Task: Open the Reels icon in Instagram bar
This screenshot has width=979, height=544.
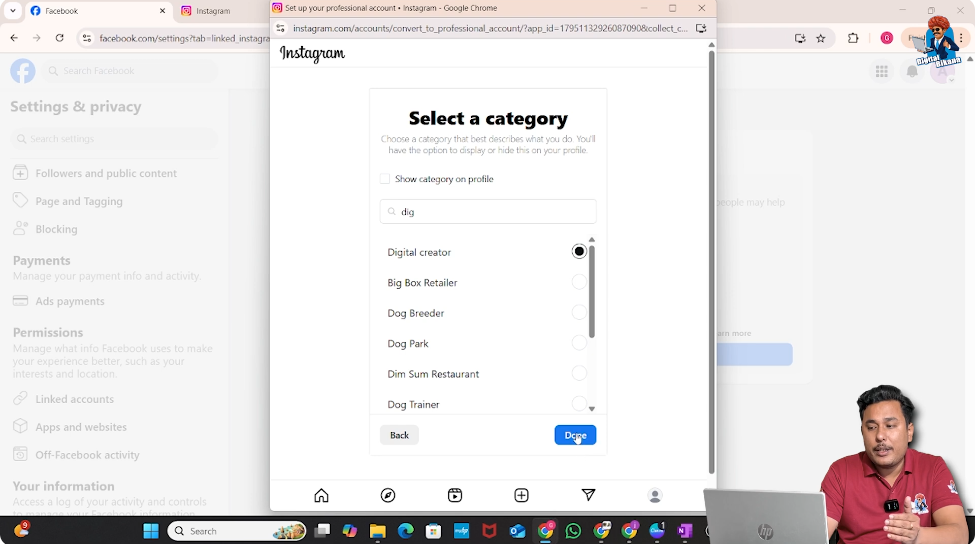Action: click(455, 495)
